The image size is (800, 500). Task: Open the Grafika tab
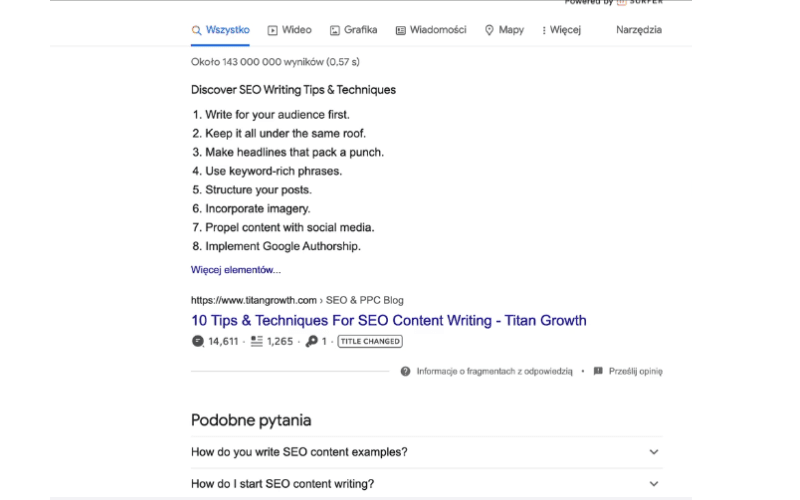pyautogui.click(x=353, y=30)
